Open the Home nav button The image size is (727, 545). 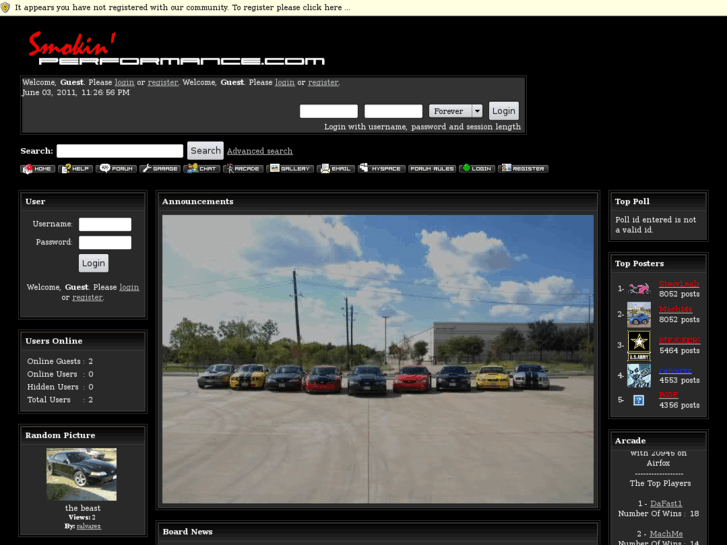(38, 168)
